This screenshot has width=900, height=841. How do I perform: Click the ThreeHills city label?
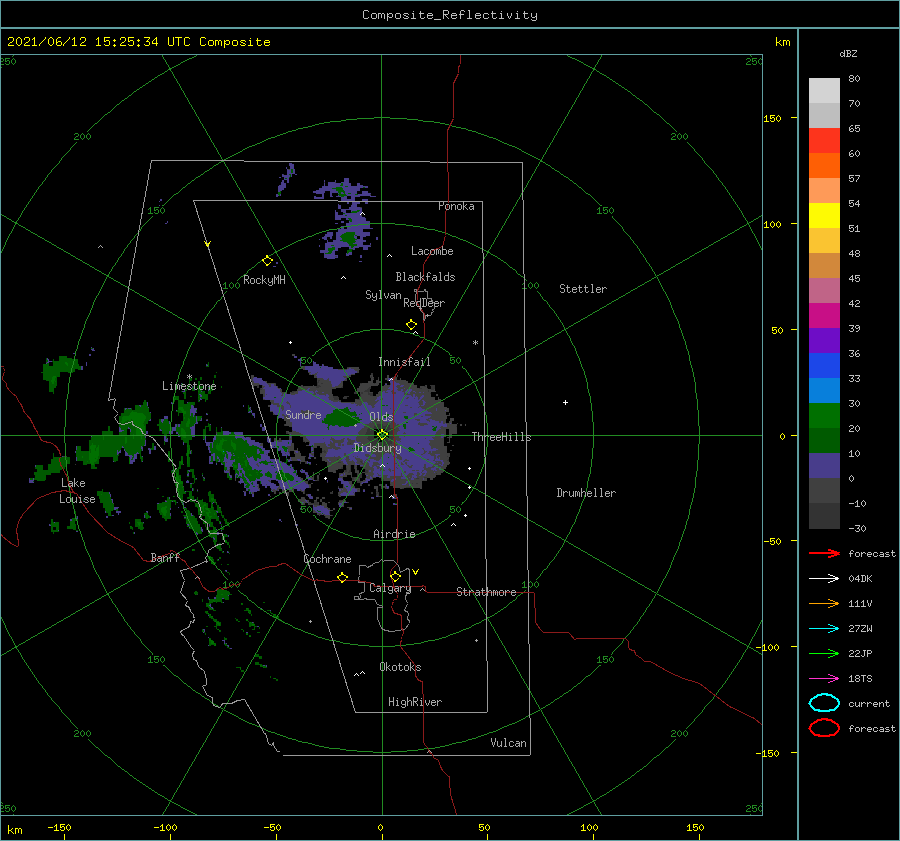tap(502, 437)
